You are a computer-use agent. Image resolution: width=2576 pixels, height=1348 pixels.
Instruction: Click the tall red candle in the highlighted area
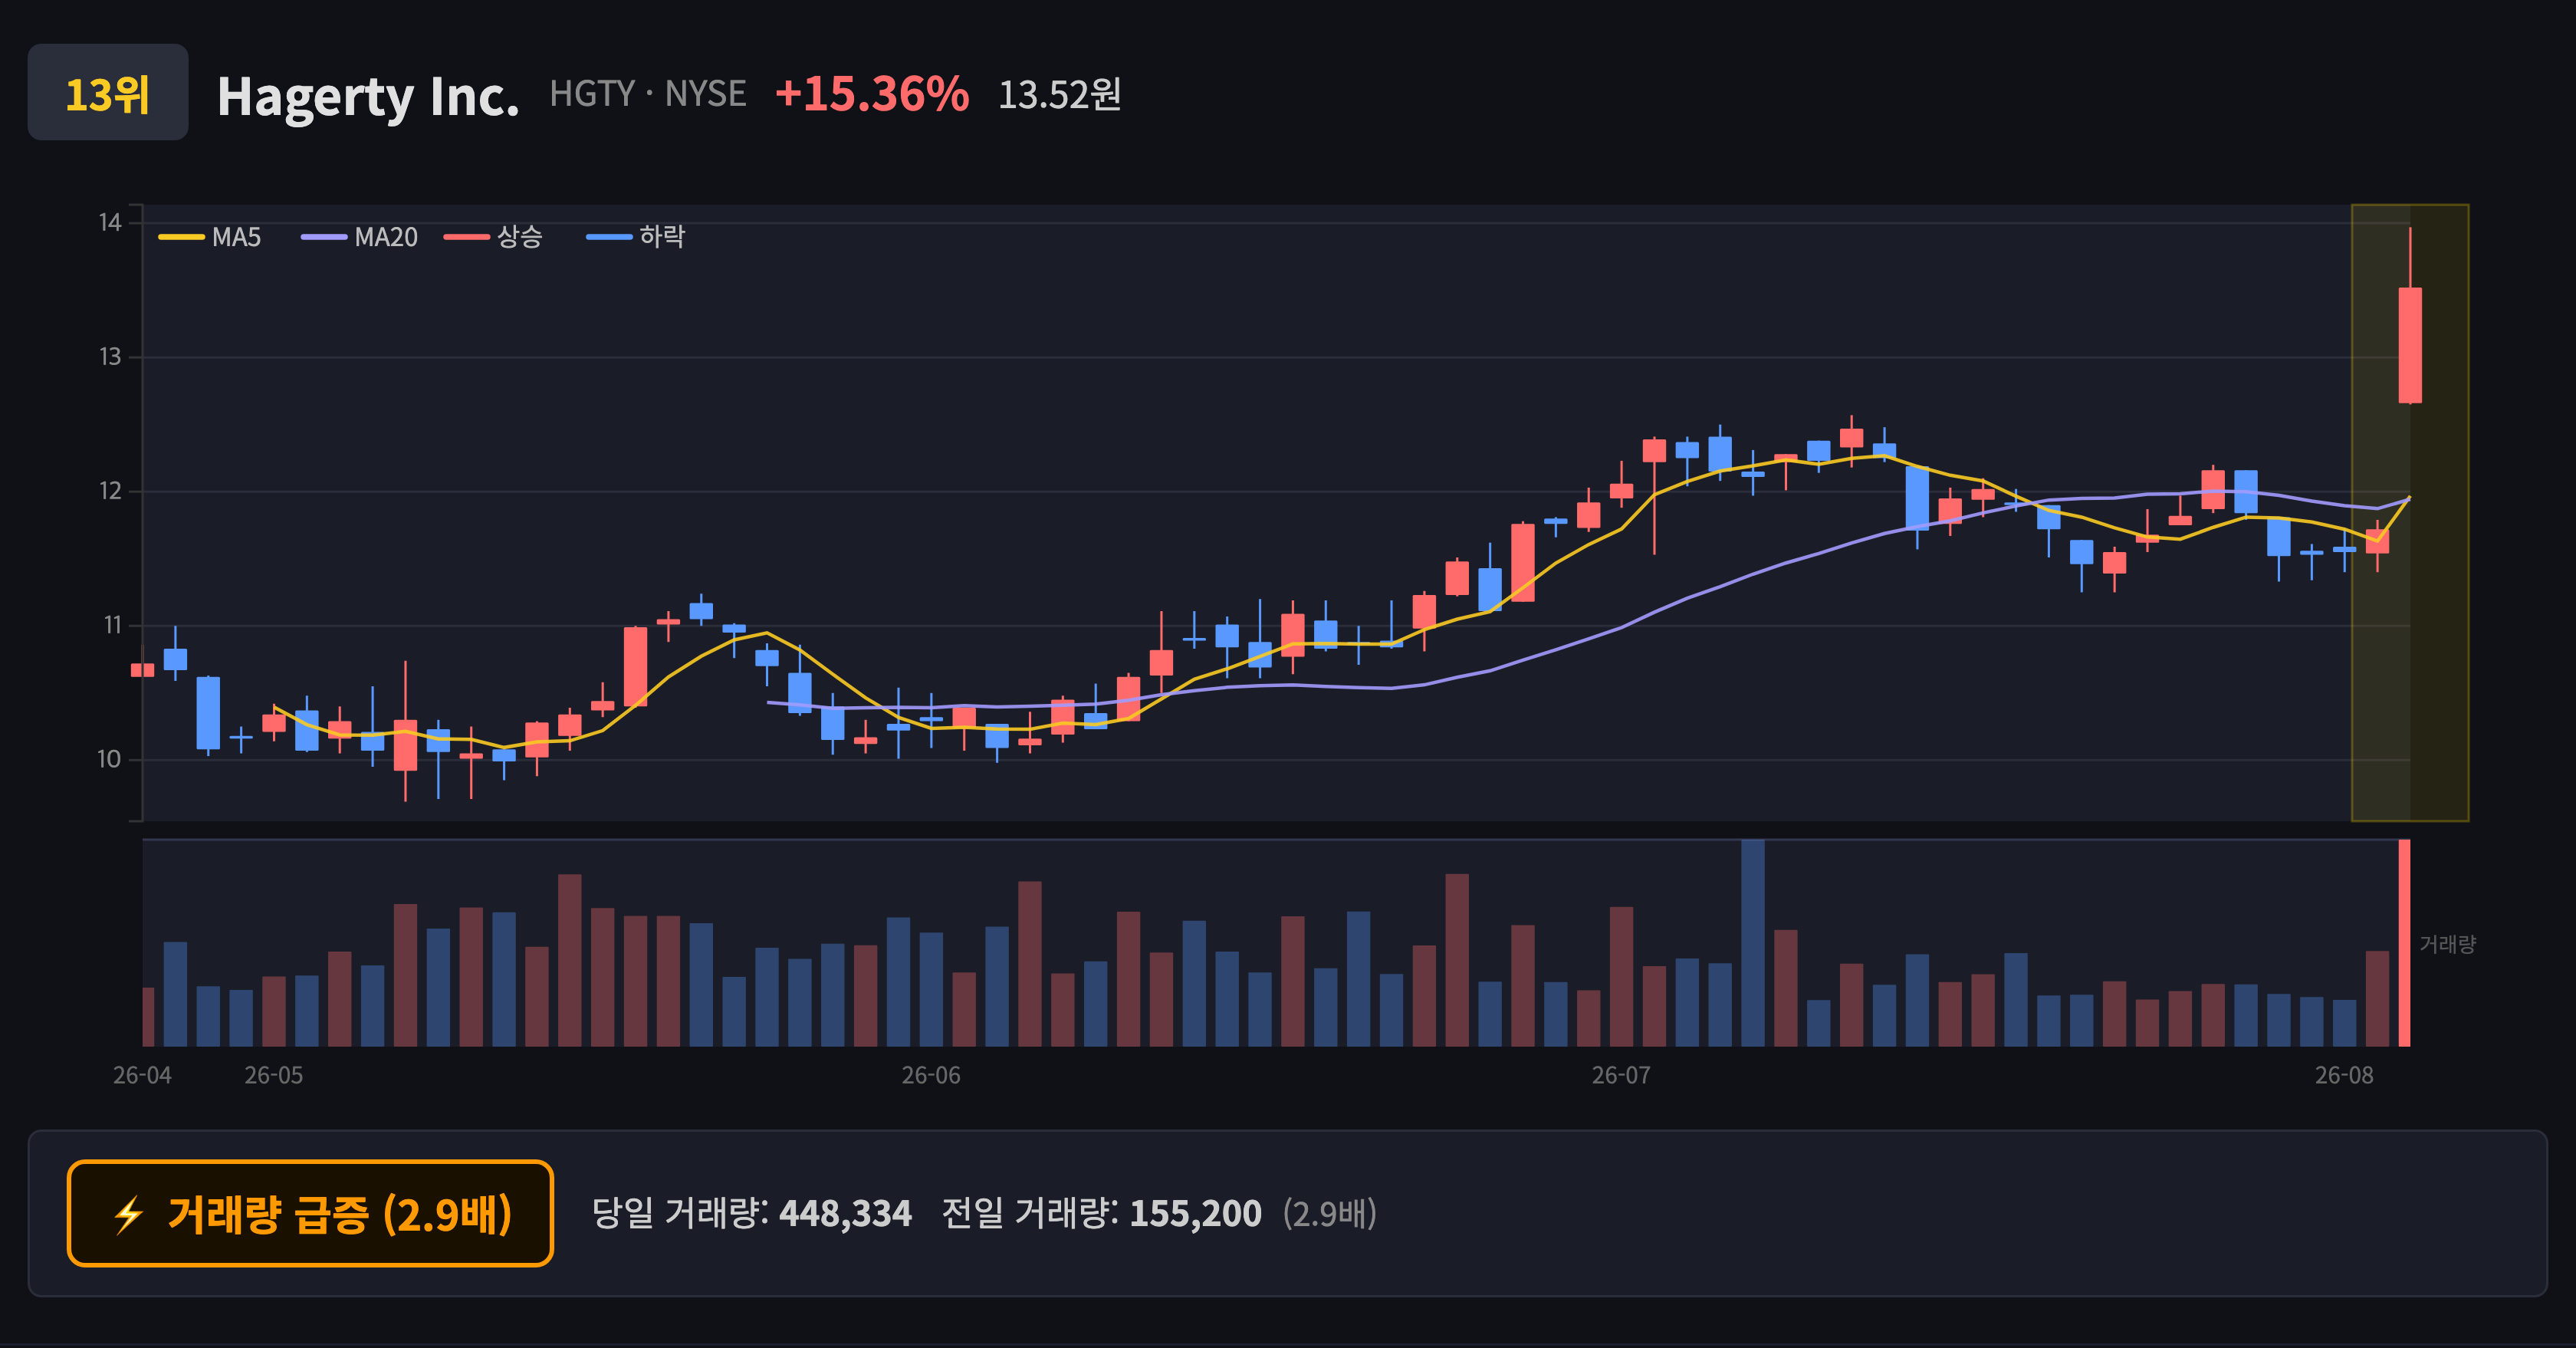pos(2410,345)
